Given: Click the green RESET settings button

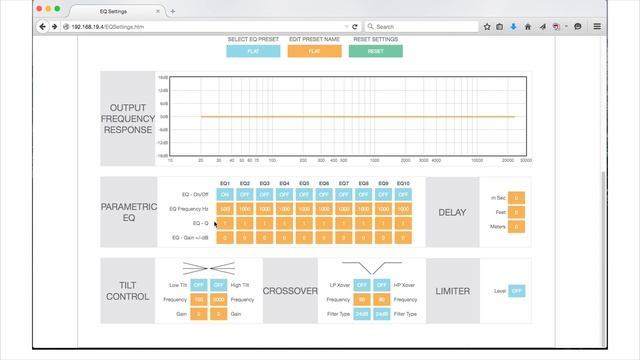Looking at the screenshot, I should pos(376,51).
